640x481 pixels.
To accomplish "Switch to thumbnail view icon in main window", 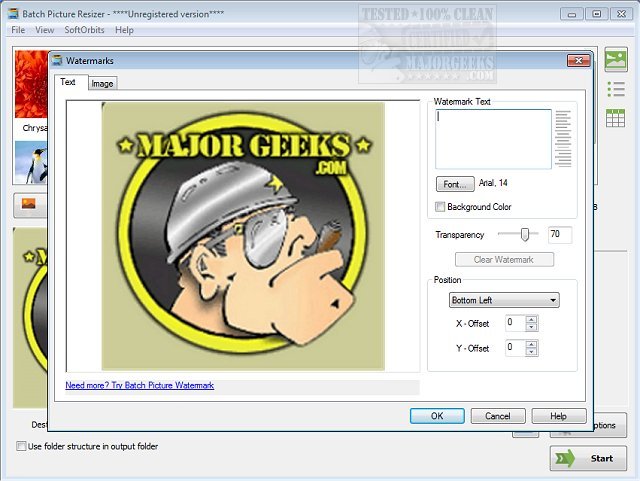I will pyautogui.click(x=616, y=60).
